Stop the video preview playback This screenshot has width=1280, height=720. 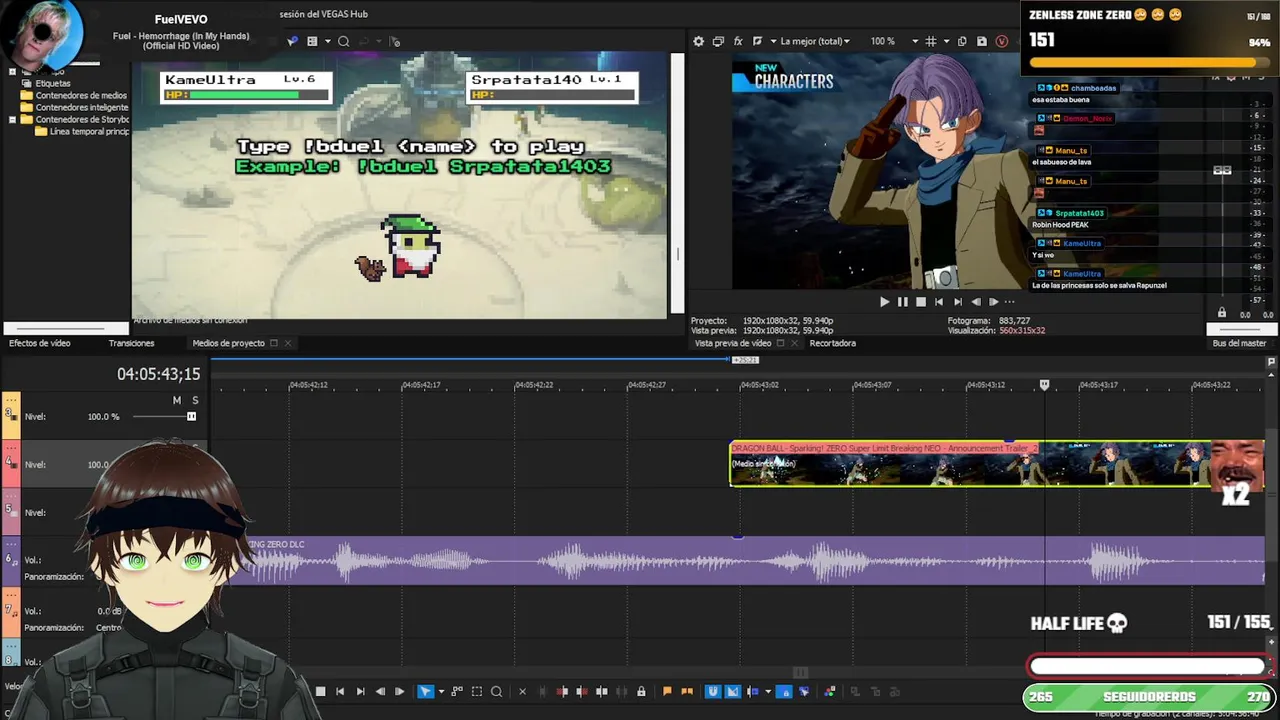coord(921,301)
